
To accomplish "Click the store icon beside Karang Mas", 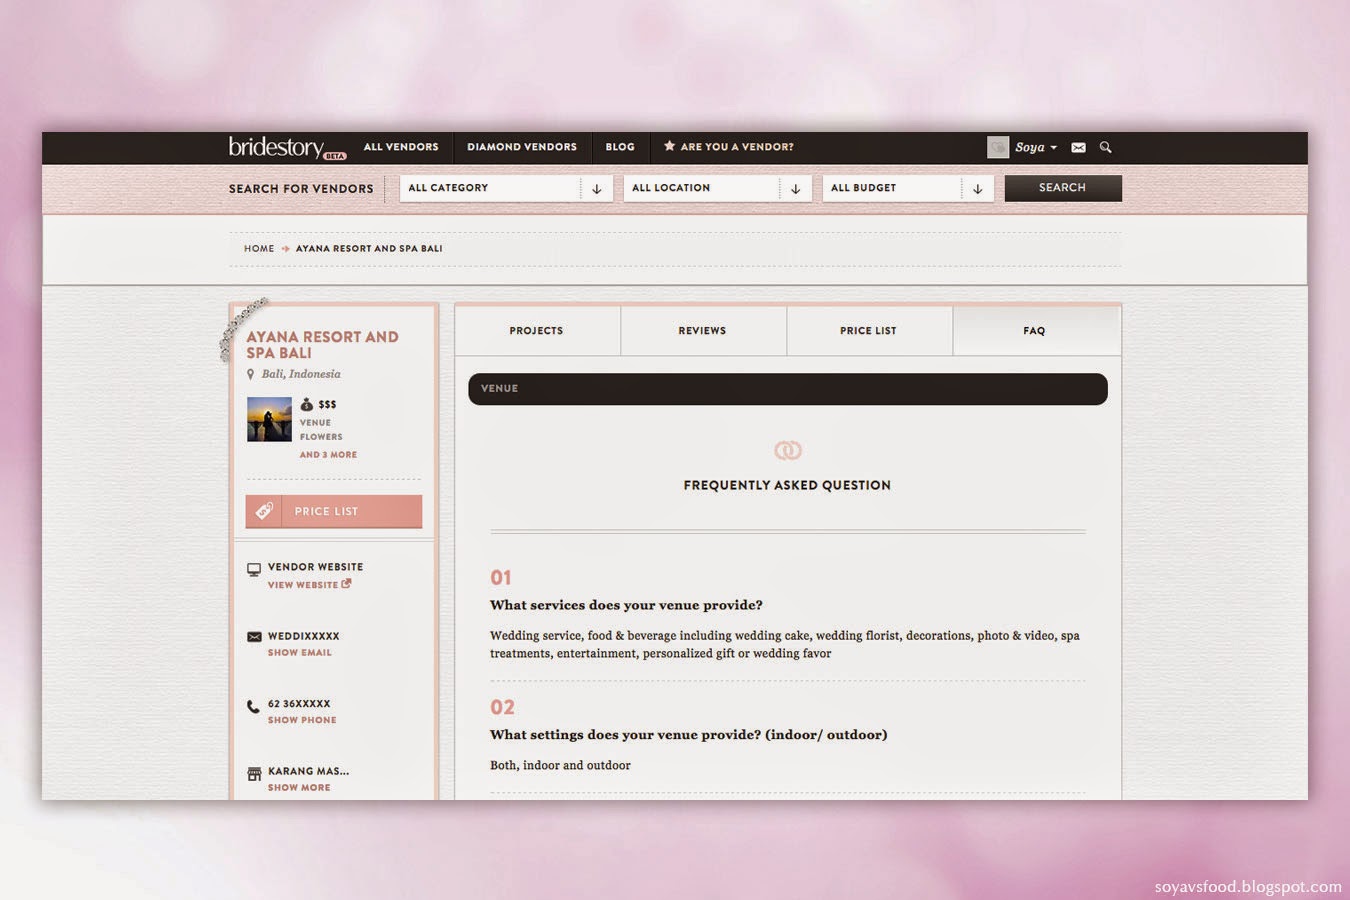I will click(x=254, y=773).
